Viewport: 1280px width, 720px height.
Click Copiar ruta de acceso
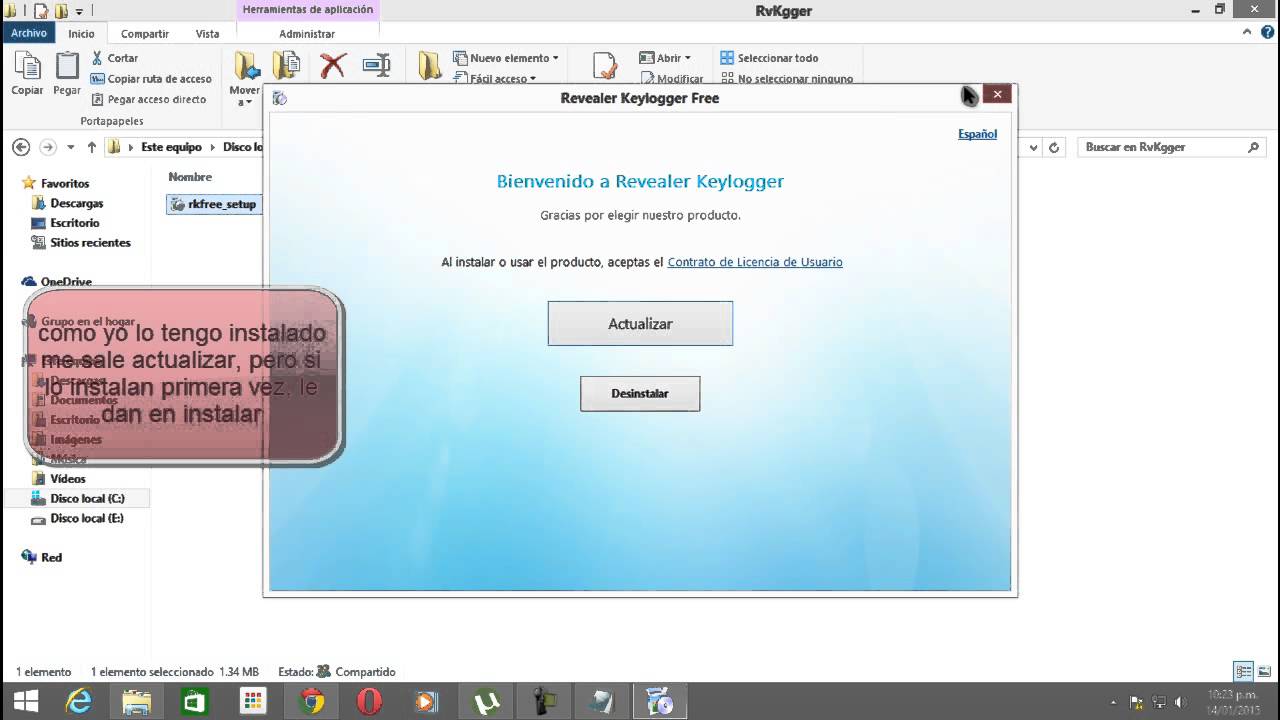[151, 79]
